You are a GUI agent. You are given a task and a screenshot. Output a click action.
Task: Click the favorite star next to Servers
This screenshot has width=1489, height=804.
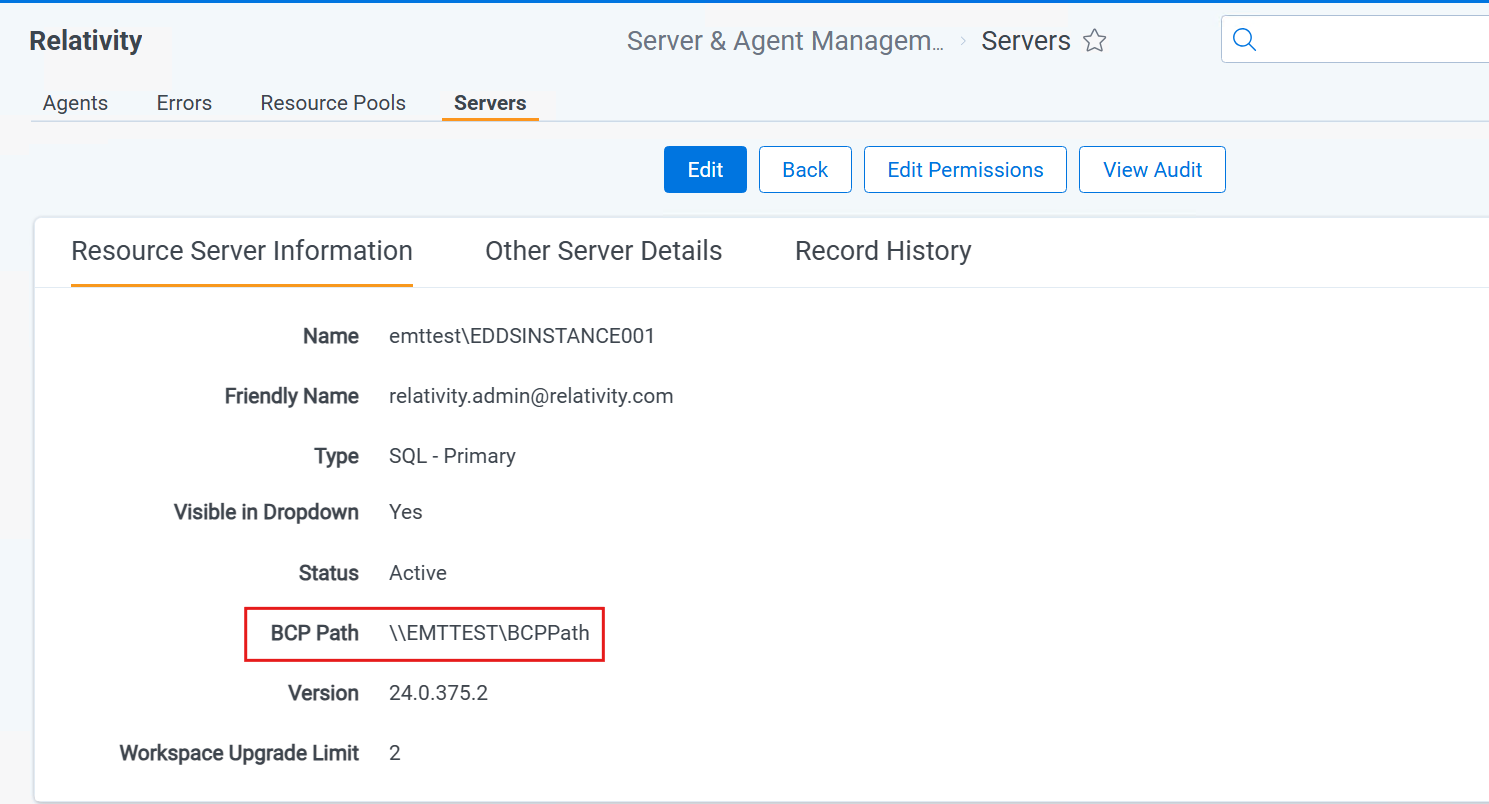(1095, 41)
